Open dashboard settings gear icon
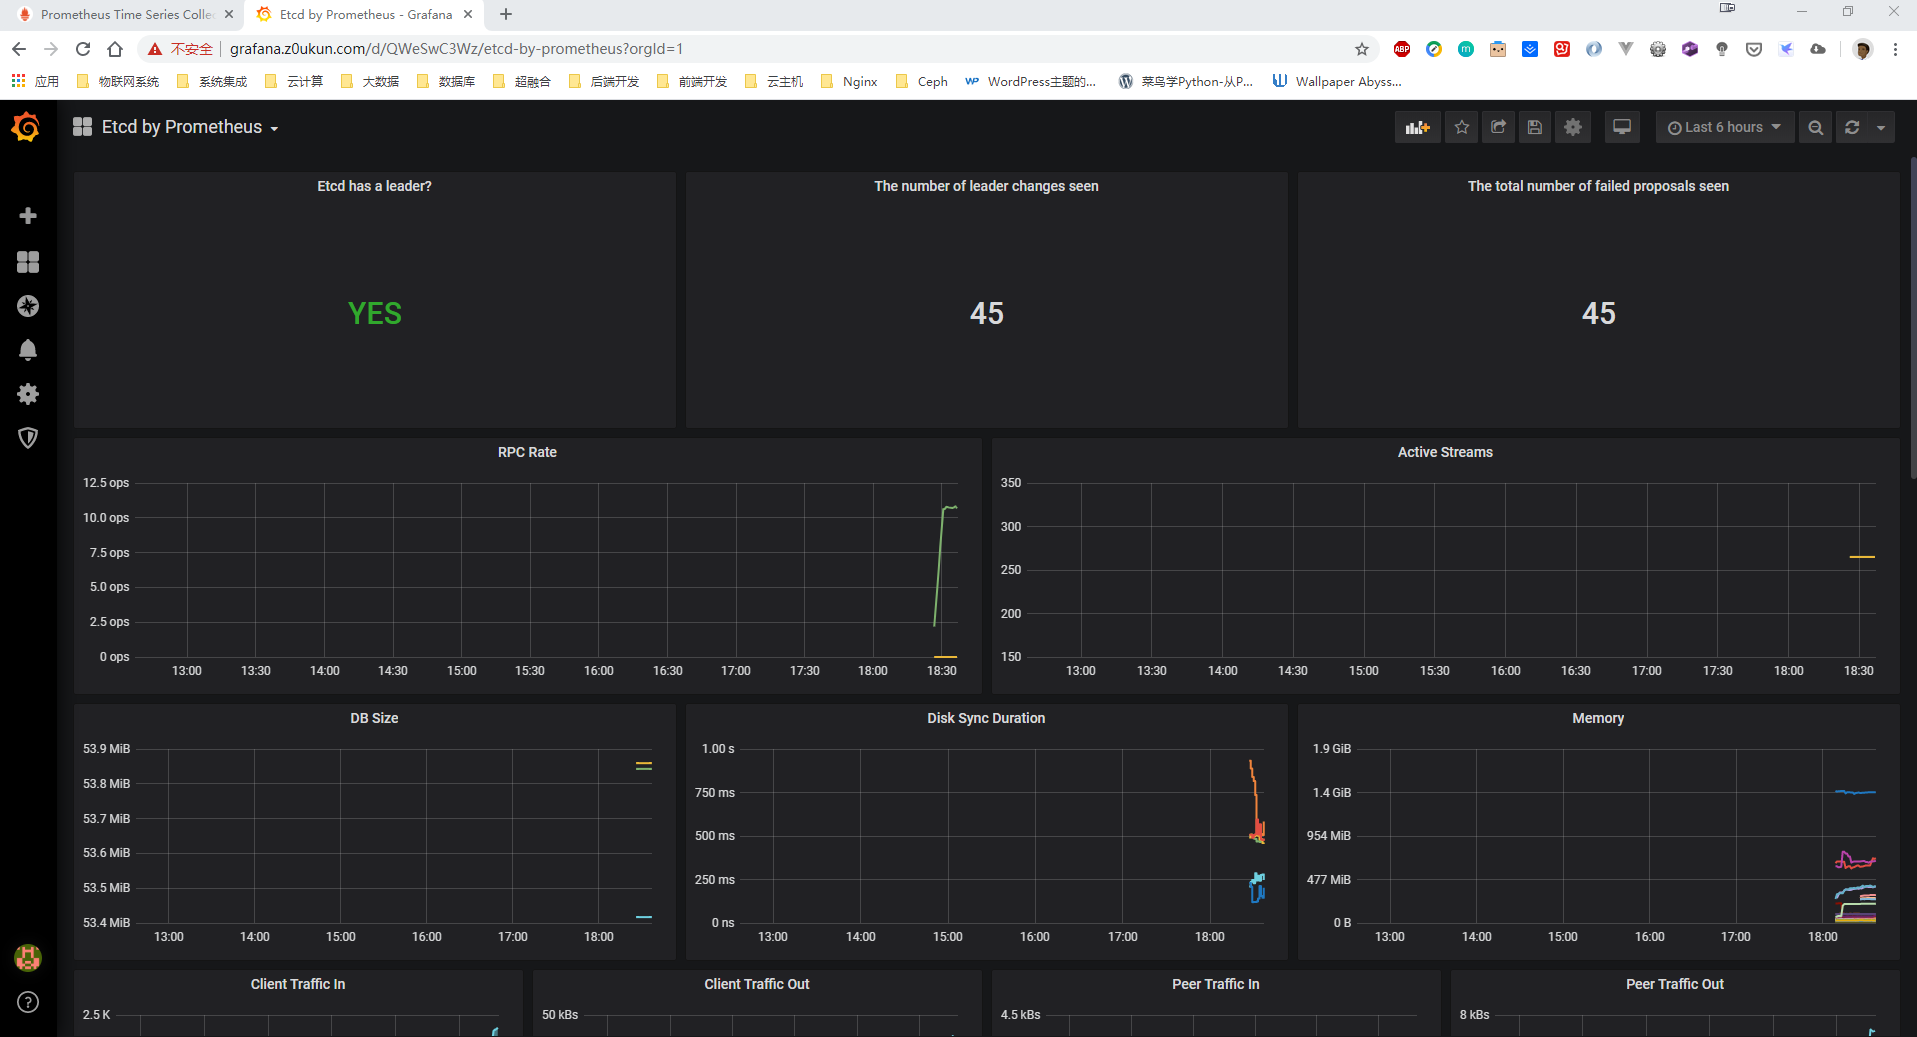Screen dimensions: 1917x1037 (1573, 127)
